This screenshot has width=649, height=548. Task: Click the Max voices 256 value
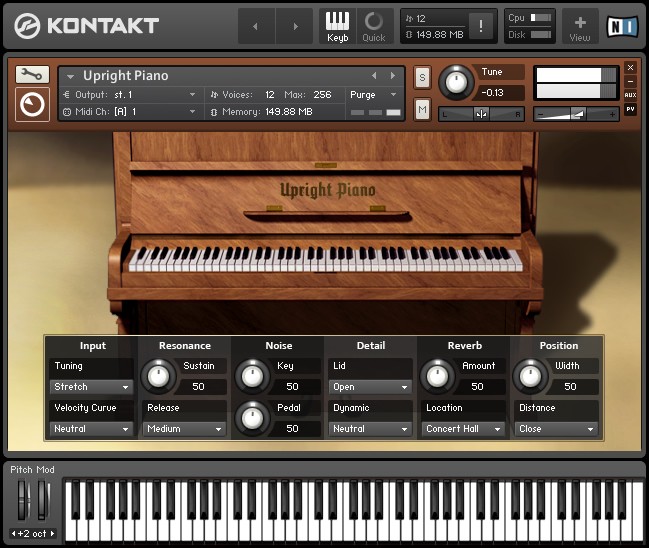[x=322, y=95]
